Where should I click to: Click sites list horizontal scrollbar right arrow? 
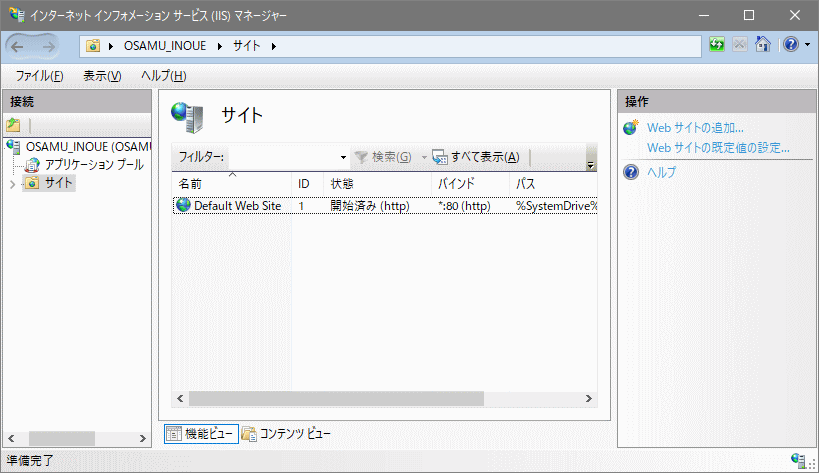coord(589,399)
